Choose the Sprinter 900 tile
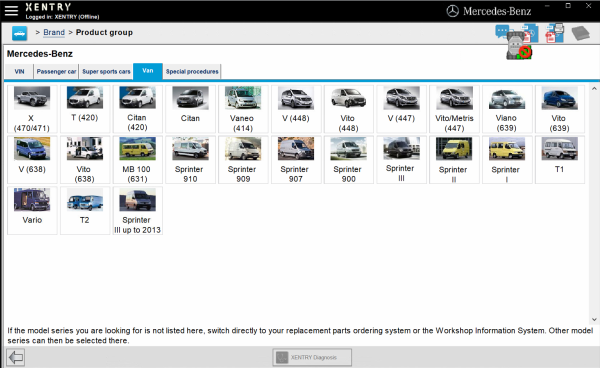The image size is (600, 368). tap(349, 160)
